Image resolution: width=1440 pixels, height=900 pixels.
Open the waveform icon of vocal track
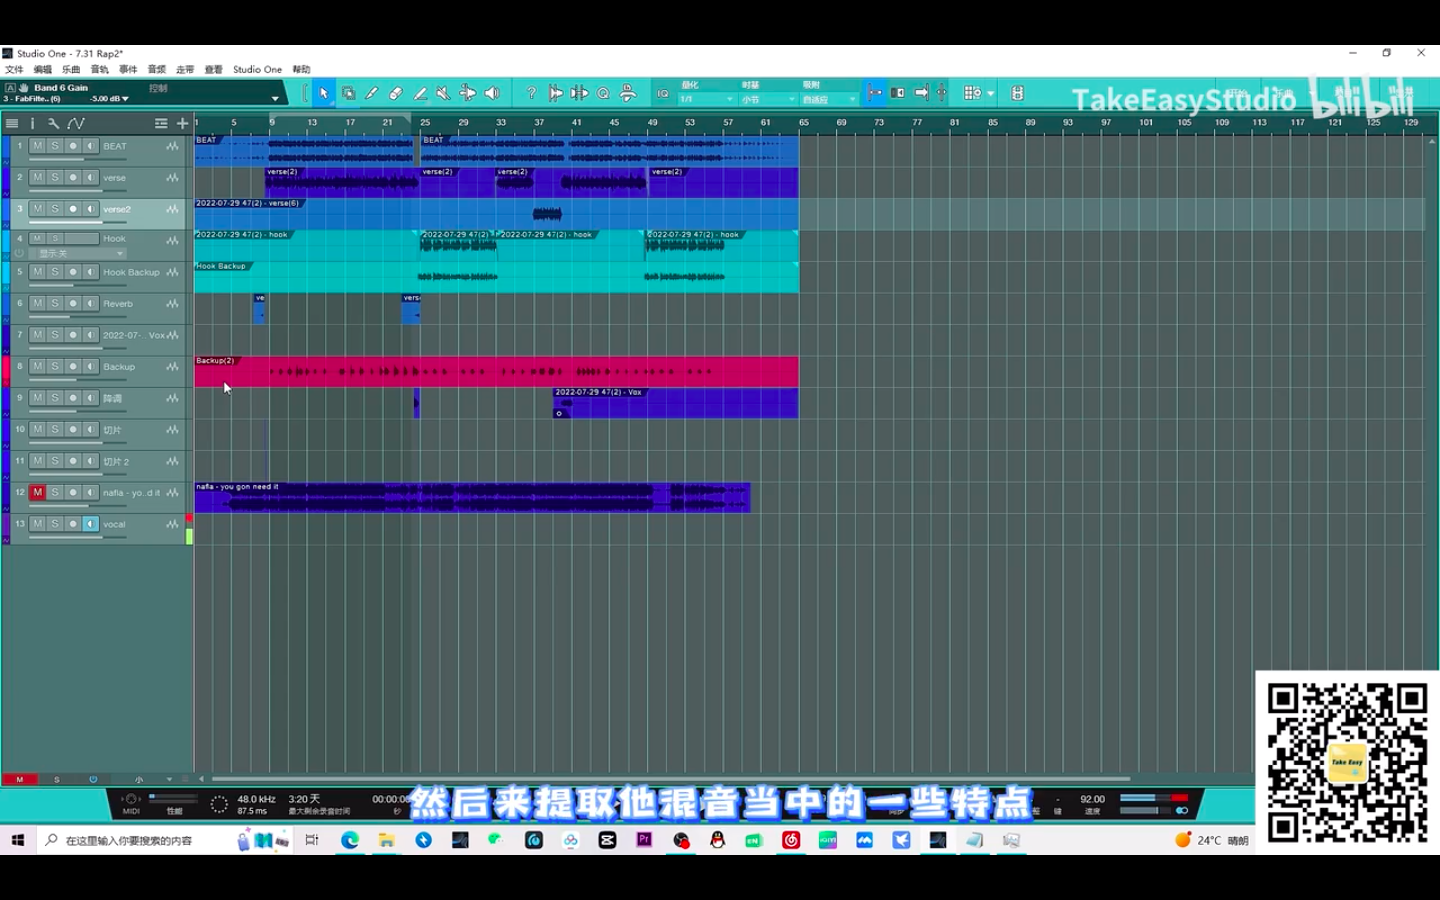(173, 524)
